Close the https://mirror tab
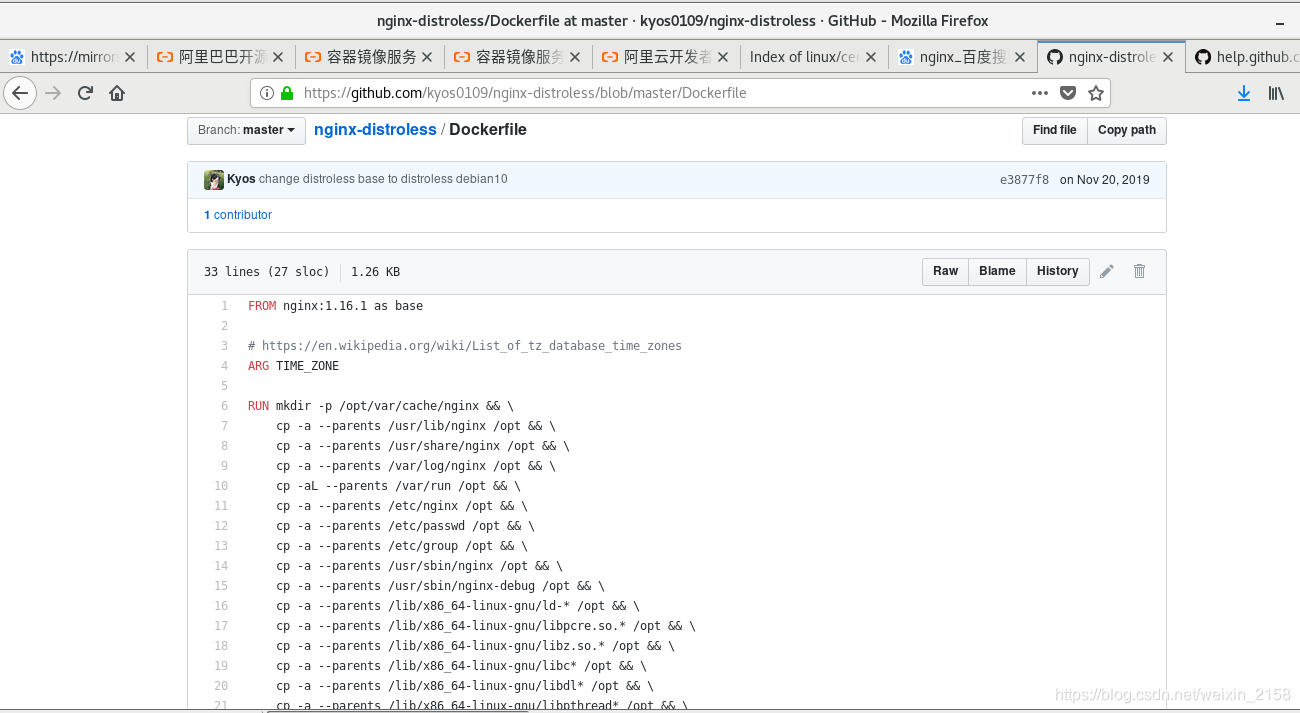The image size is (1300, 713). pos(130,57)
